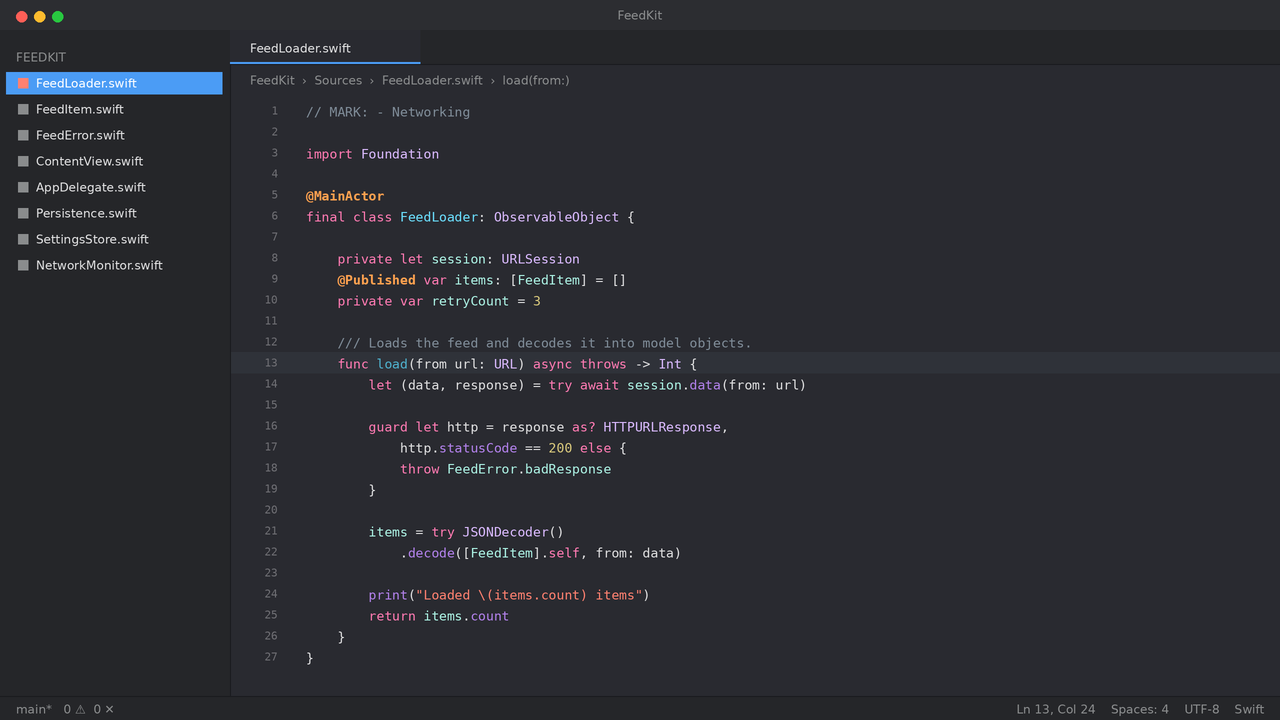This screenshot has height=720, width=1280.
Task: Select ContentView.swift in the file list
Action: (x=114, y=161)
